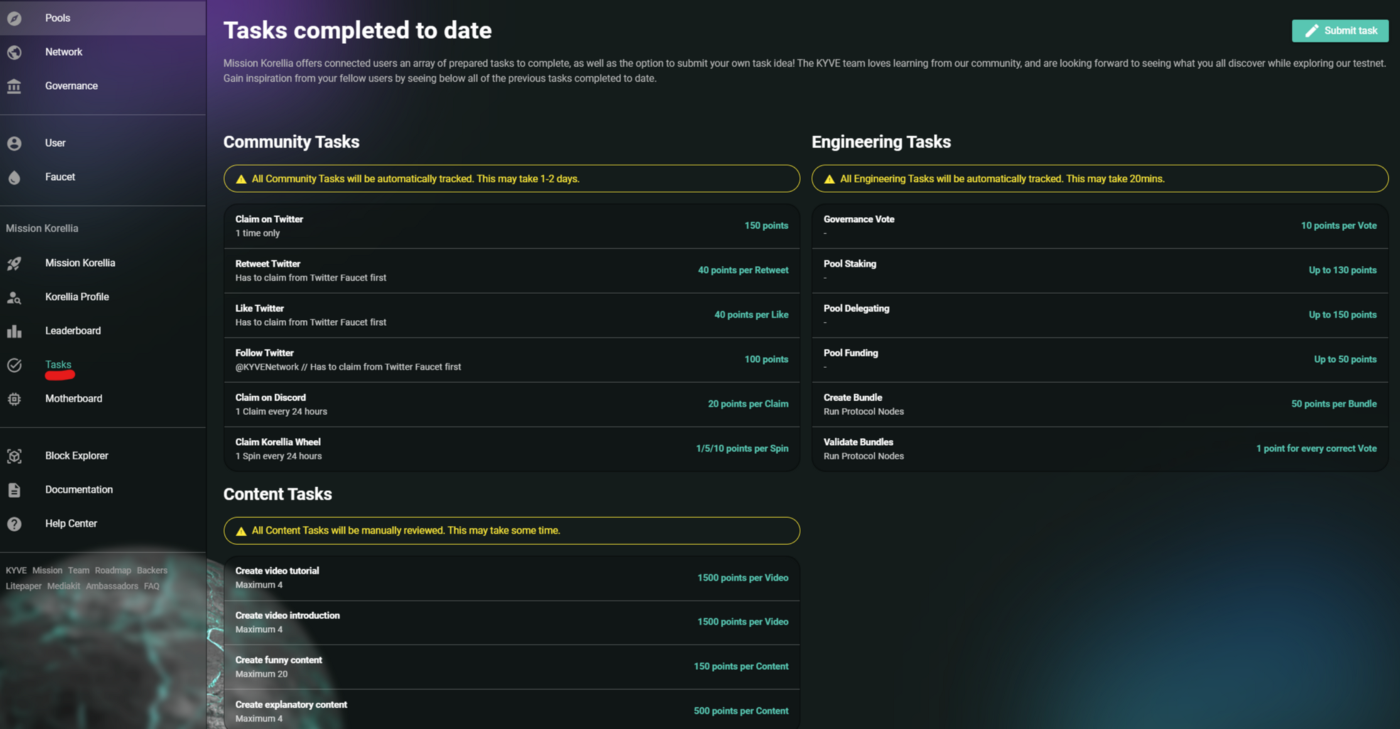Select the Claim on Discord task
1400x729 pixels.
point(511,404)
